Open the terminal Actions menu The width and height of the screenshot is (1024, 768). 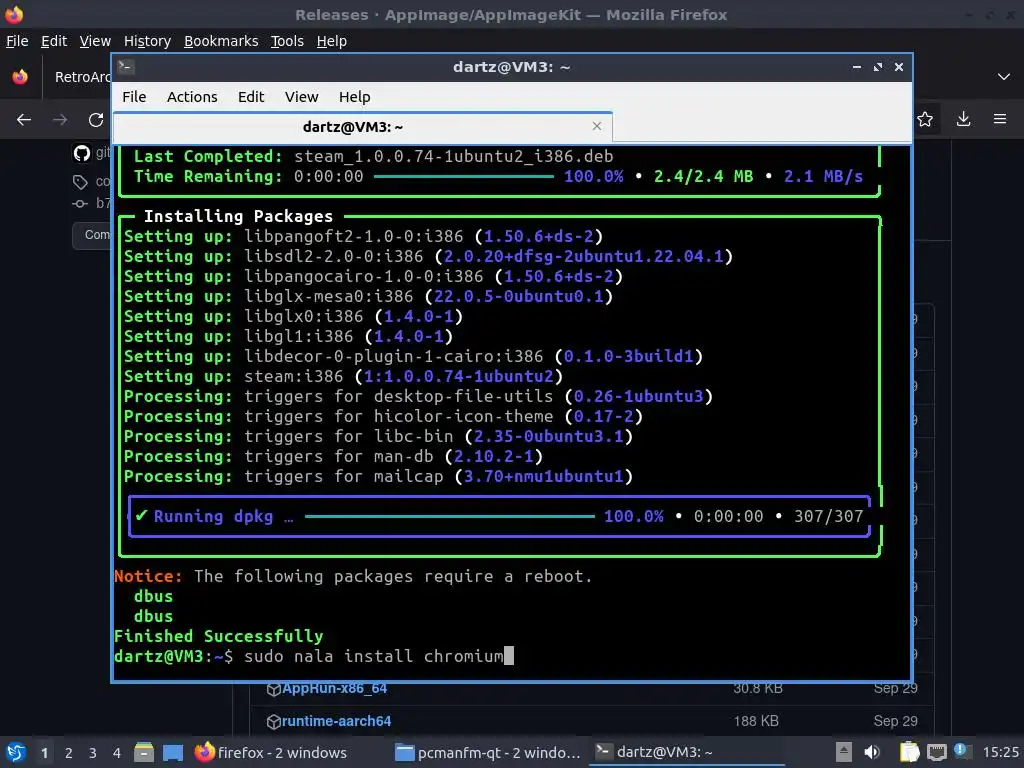pyautogui.click(x=192, y=97)
